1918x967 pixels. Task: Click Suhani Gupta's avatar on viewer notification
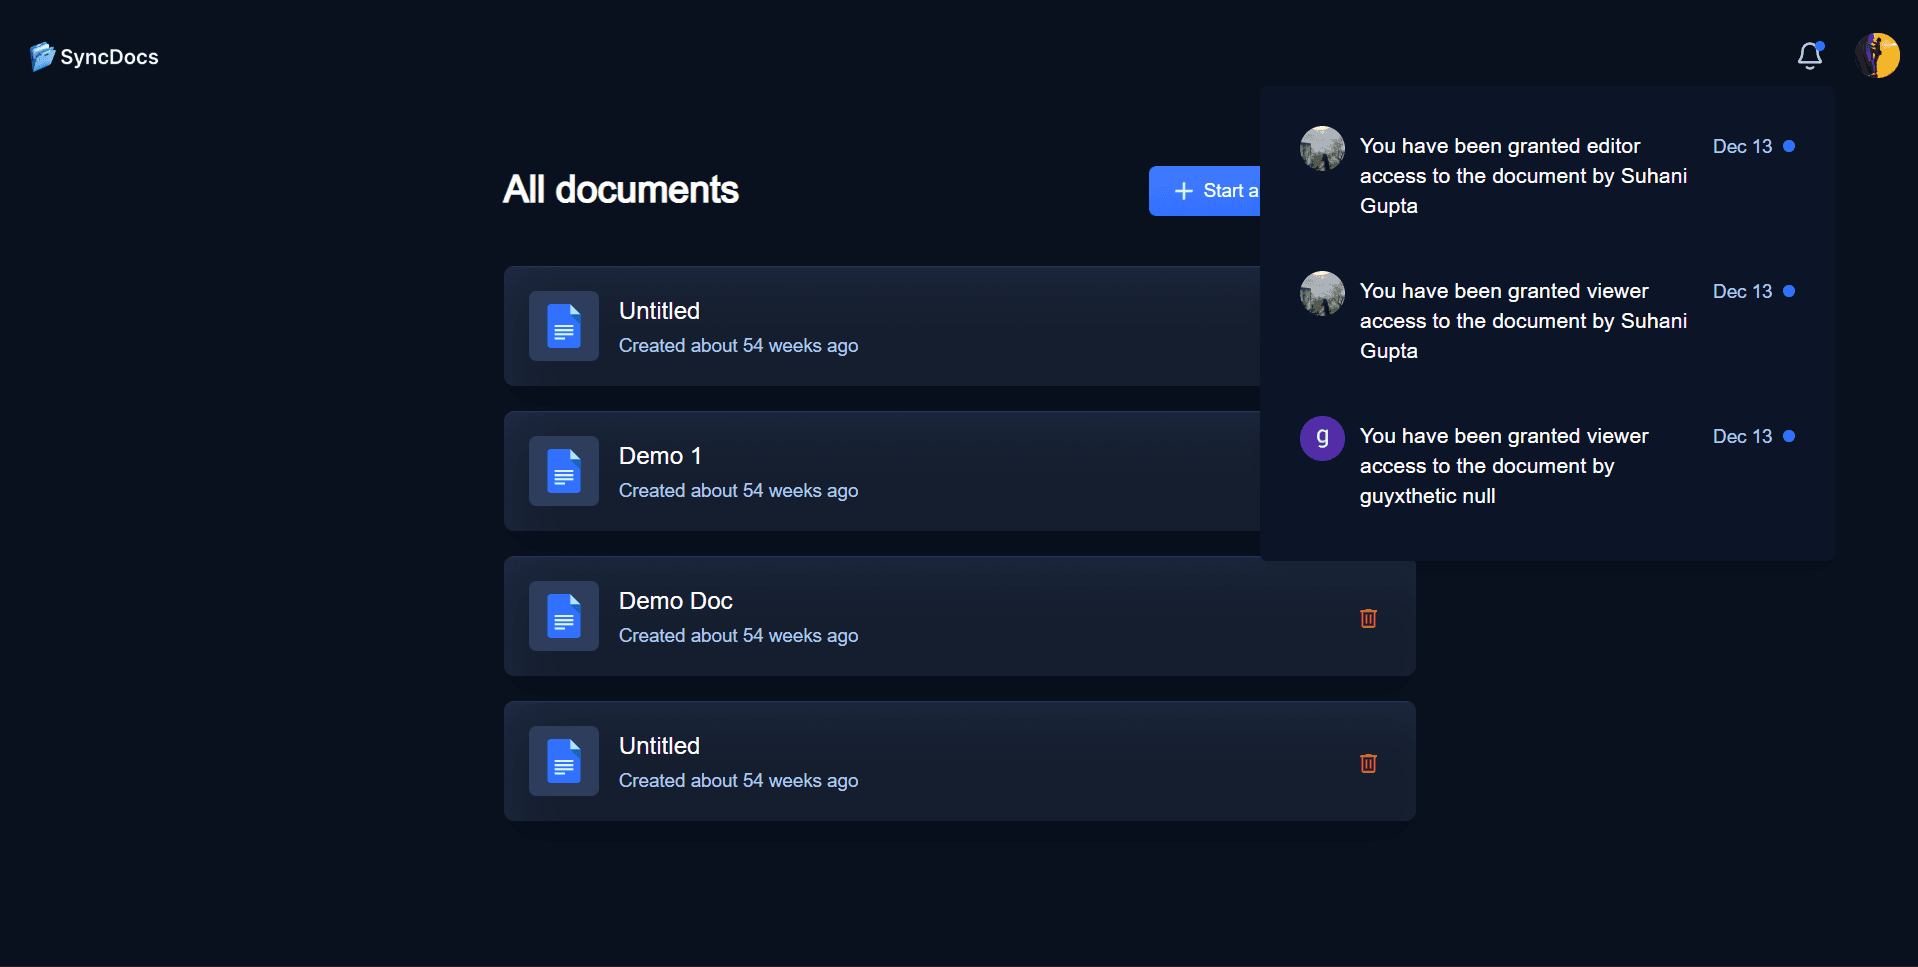[1322, 293]
